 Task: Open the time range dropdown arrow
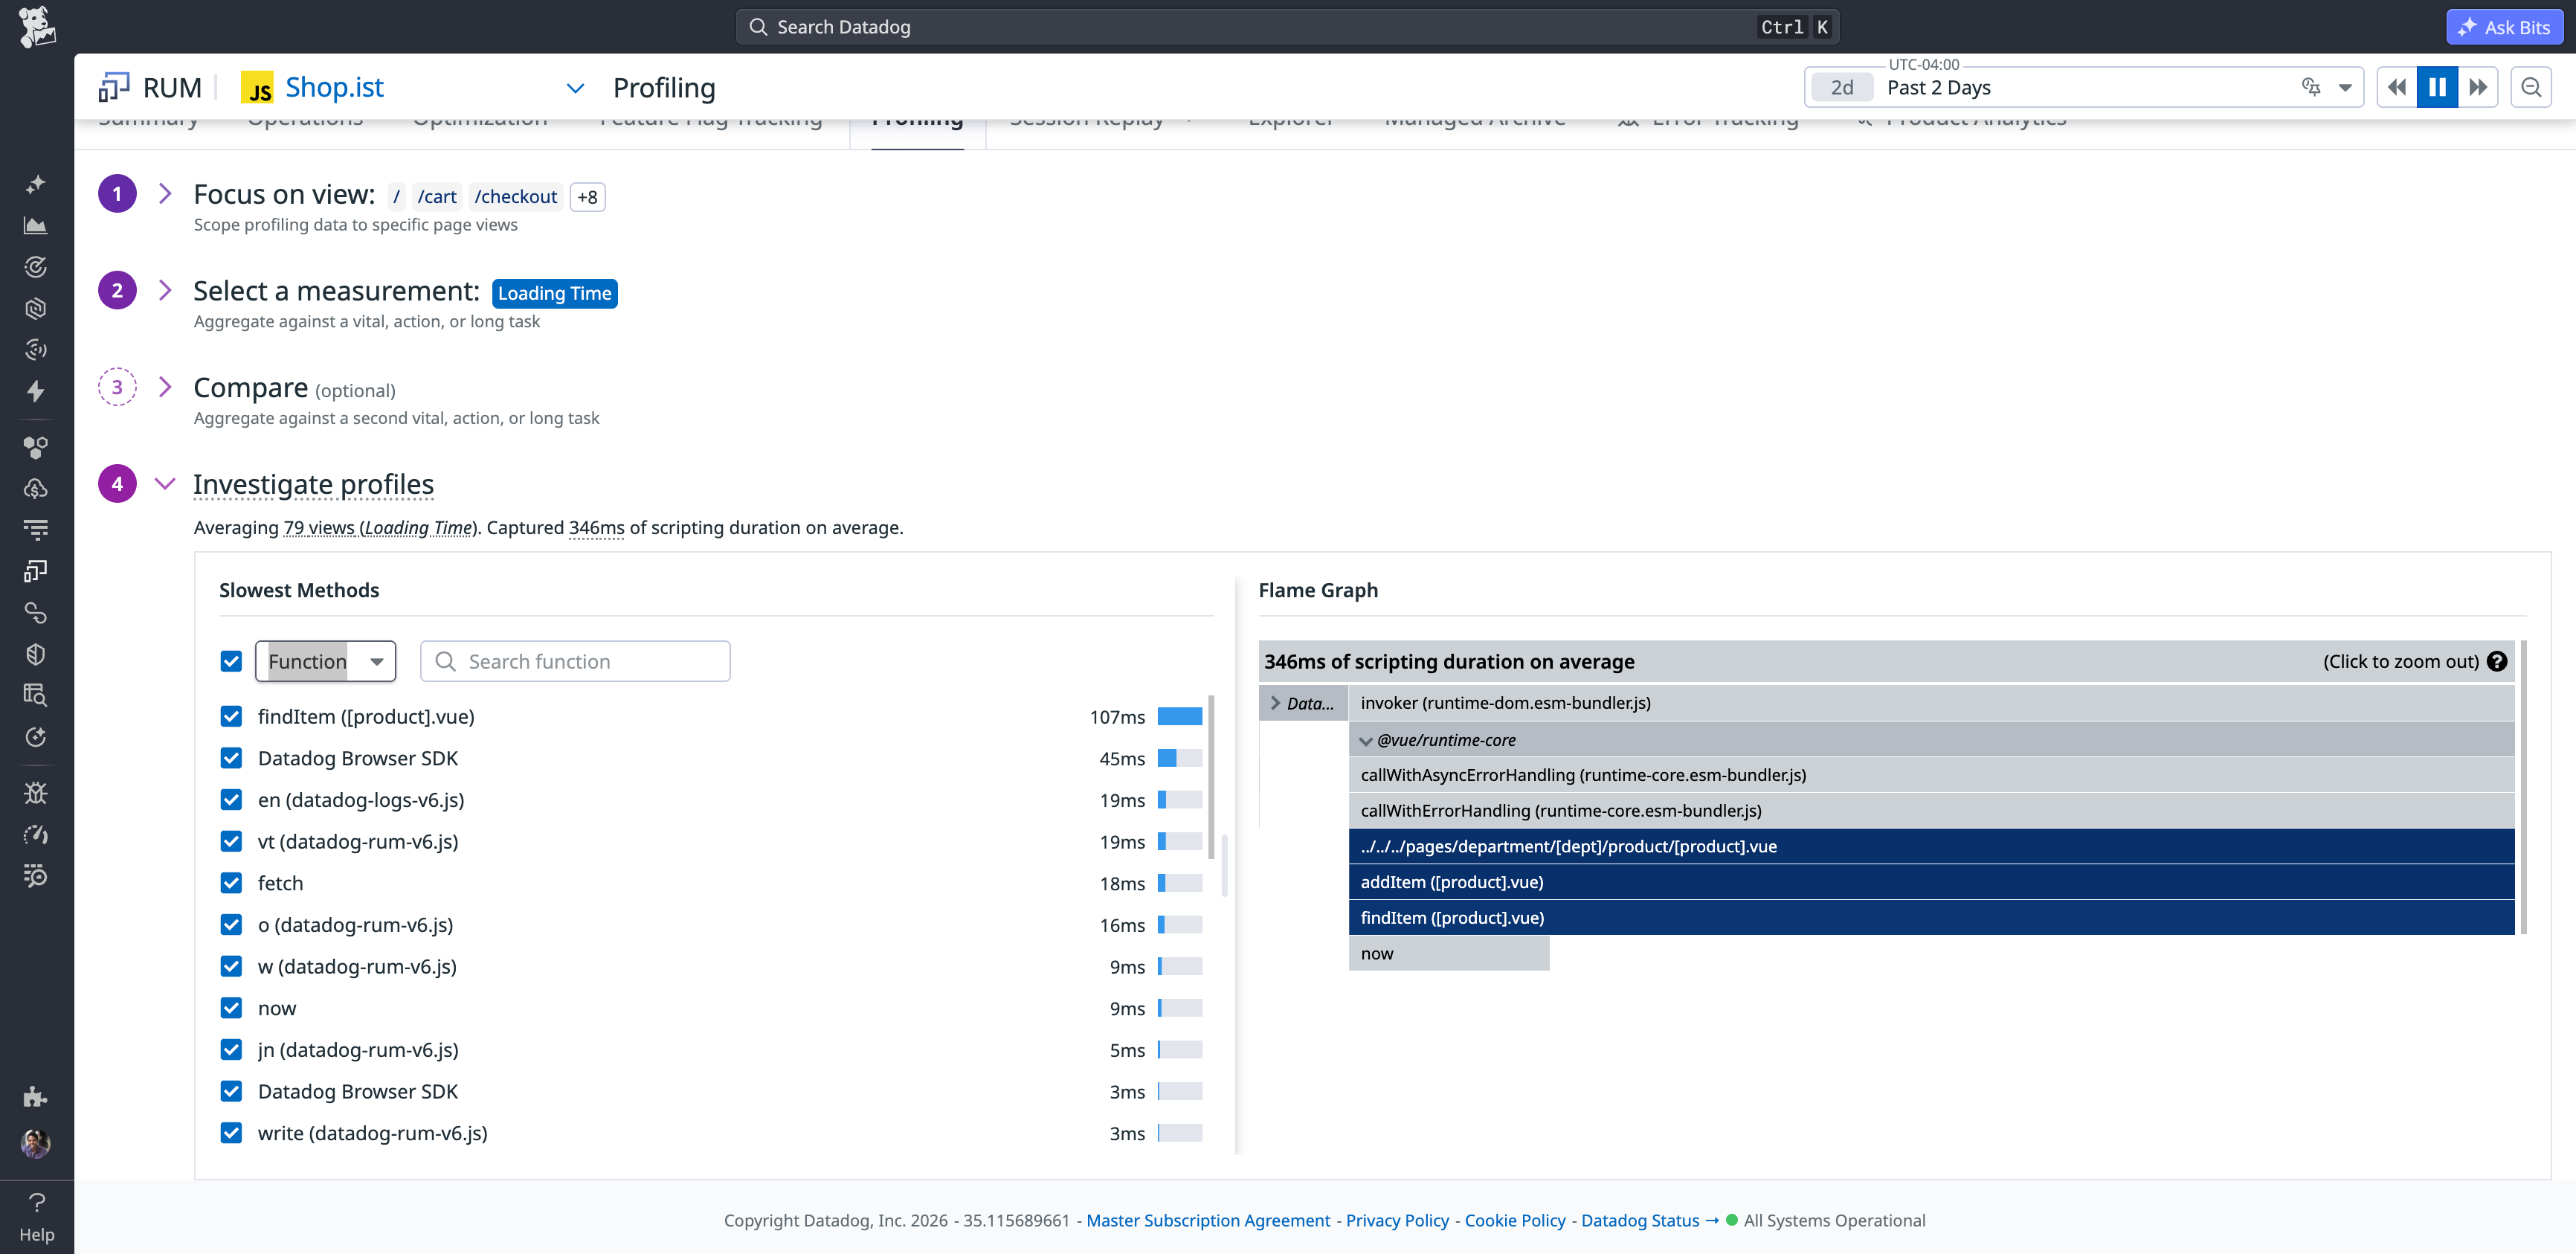click(x=2345, y=87)
